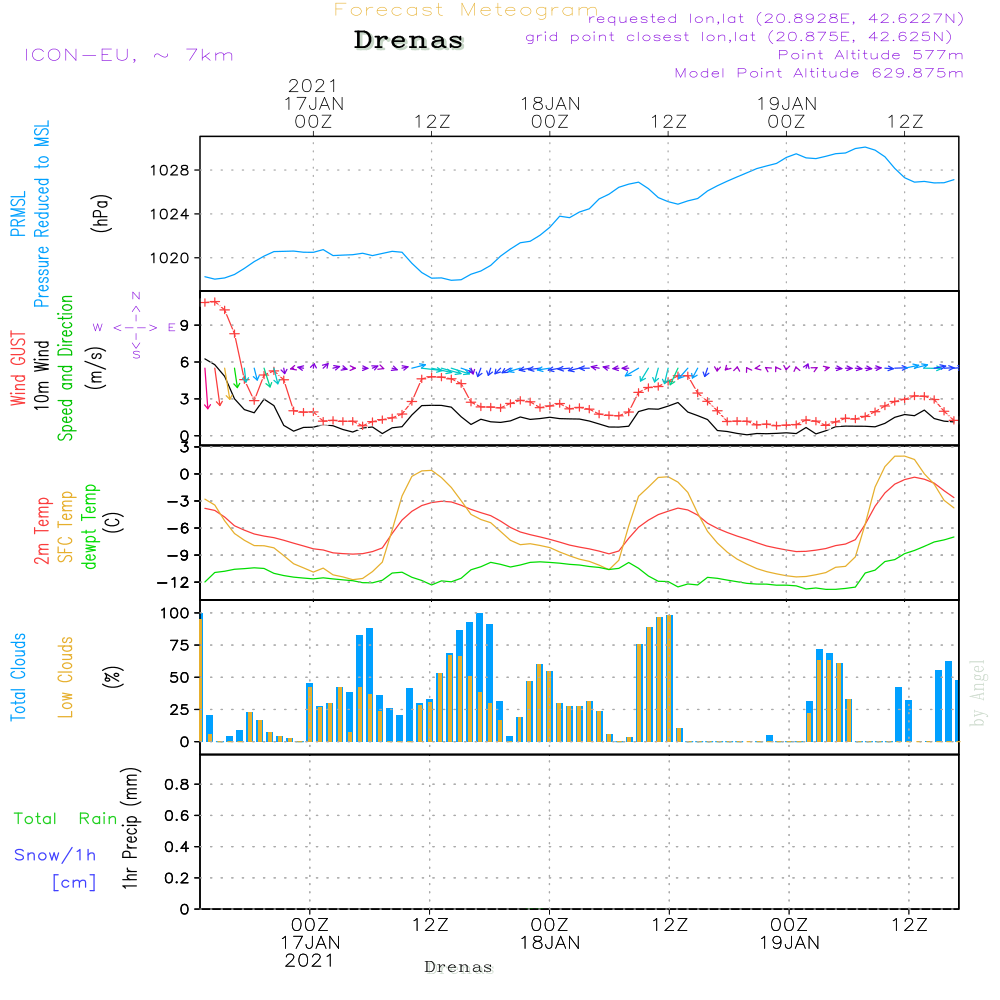1000x1000 pixels.
Task: Select the requested lon,lat coordinates line
Action: (x=776, y=19)
